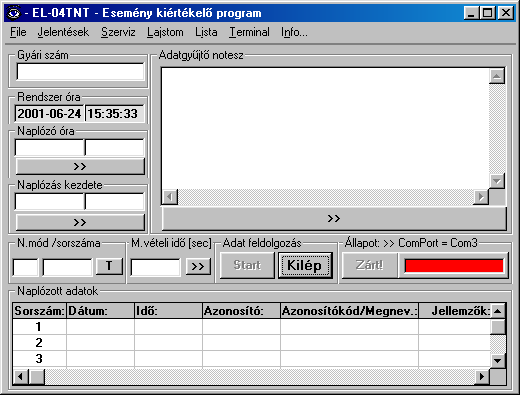520x395 pixels.
Task: Click the notesz scroll left arrow
Action: tap(170, 197)
